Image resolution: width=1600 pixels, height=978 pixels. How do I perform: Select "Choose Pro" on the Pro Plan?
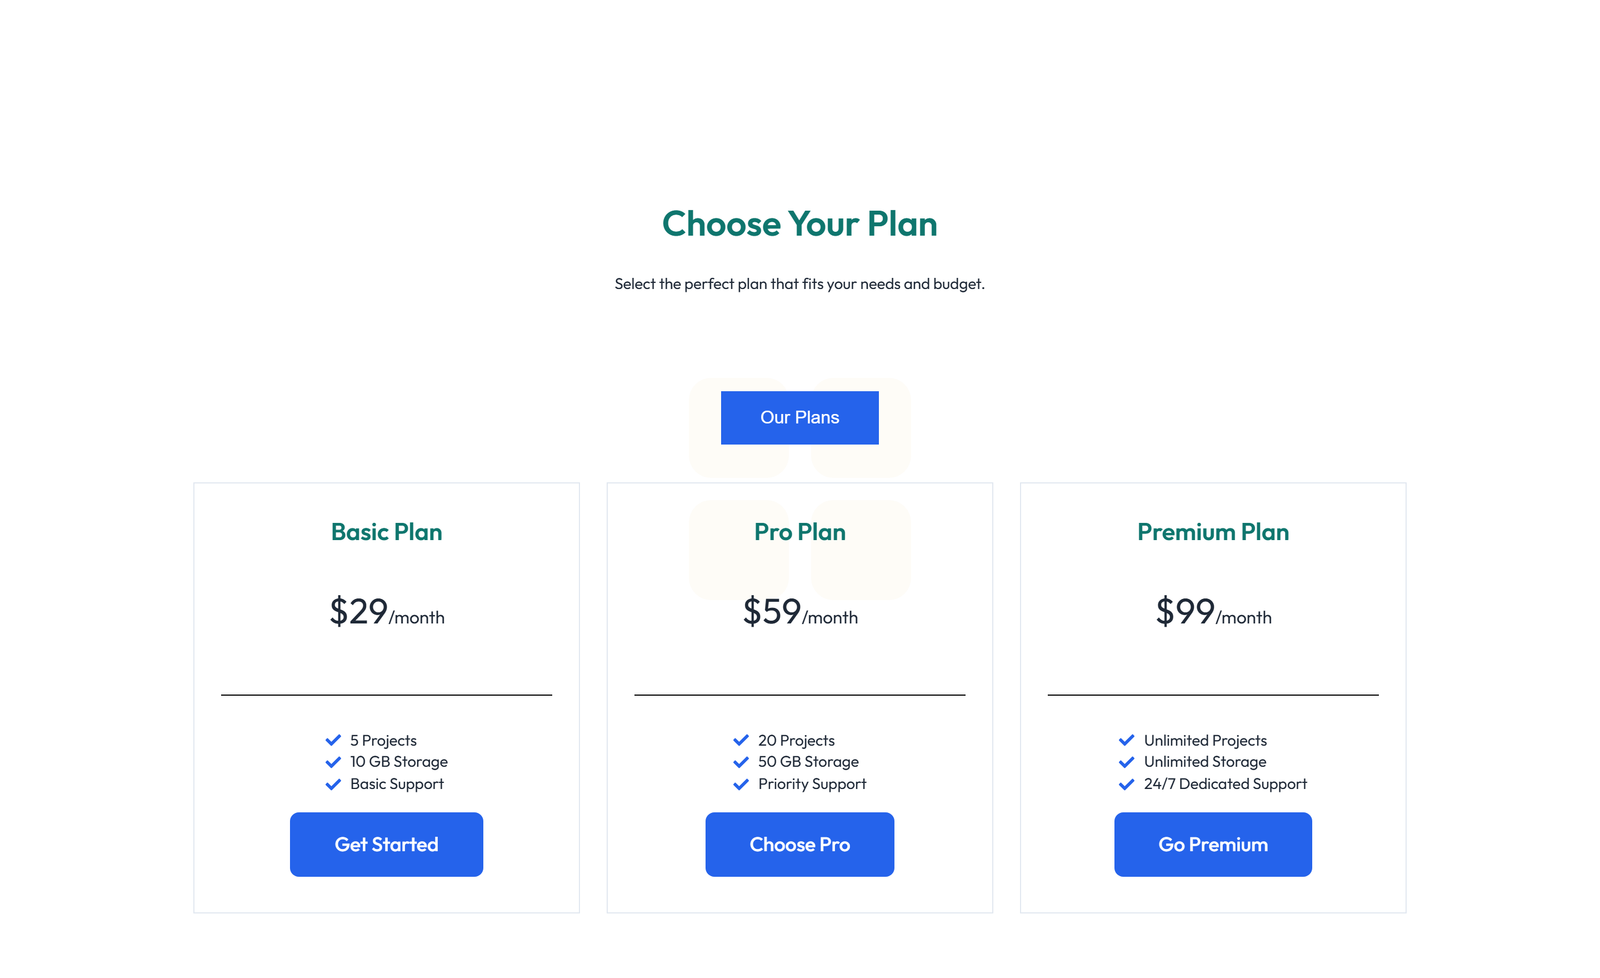[x=799, y=844]
